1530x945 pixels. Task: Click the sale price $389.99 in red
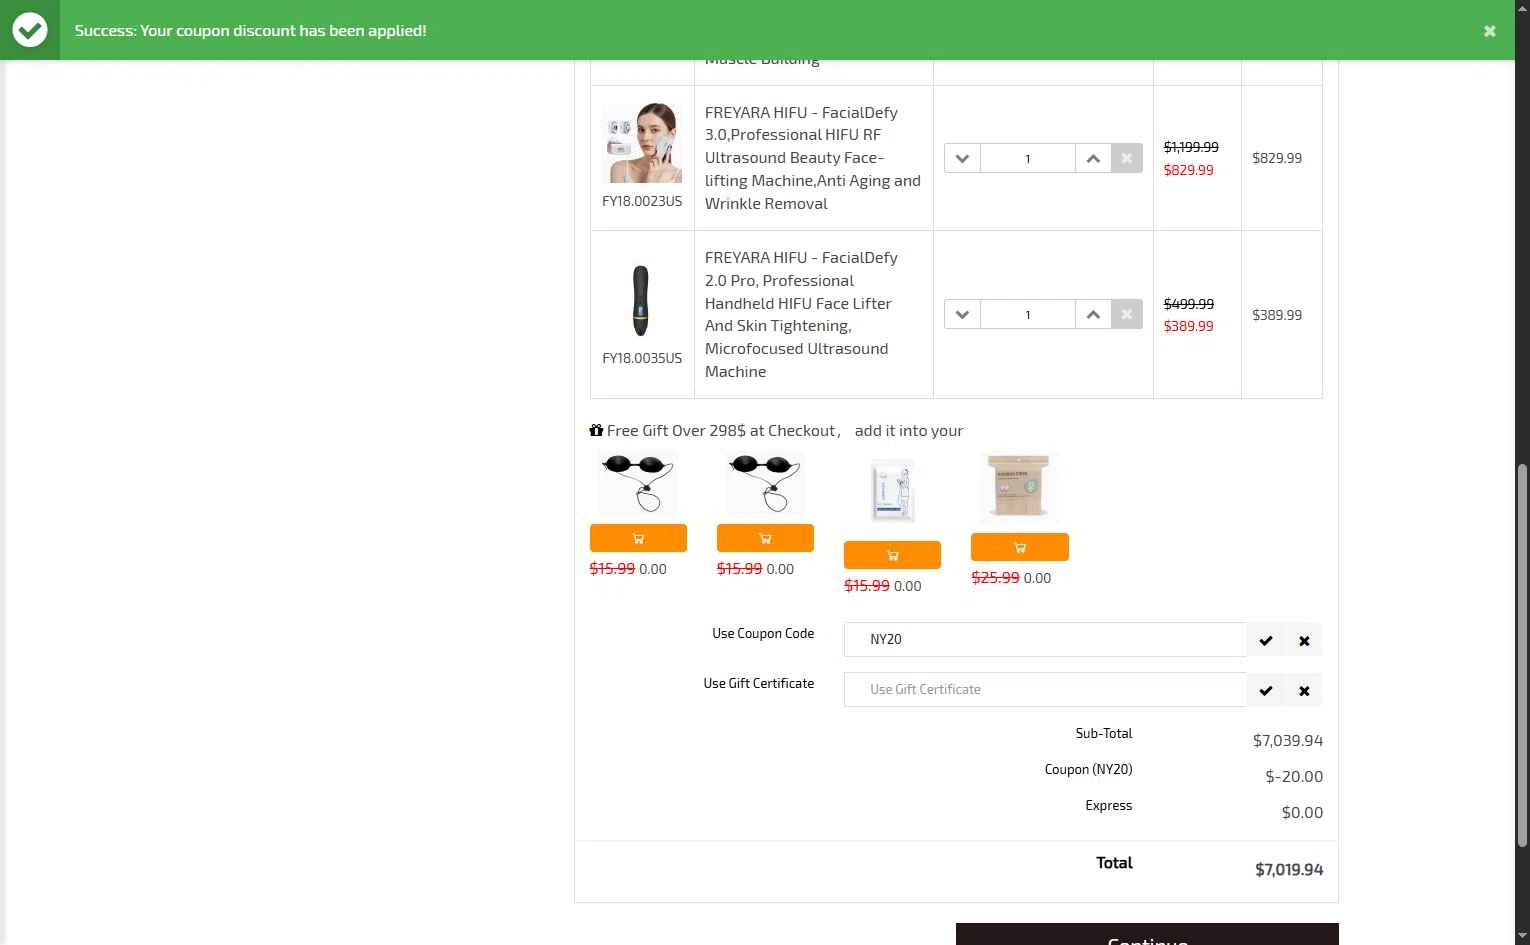point(1189,326)
